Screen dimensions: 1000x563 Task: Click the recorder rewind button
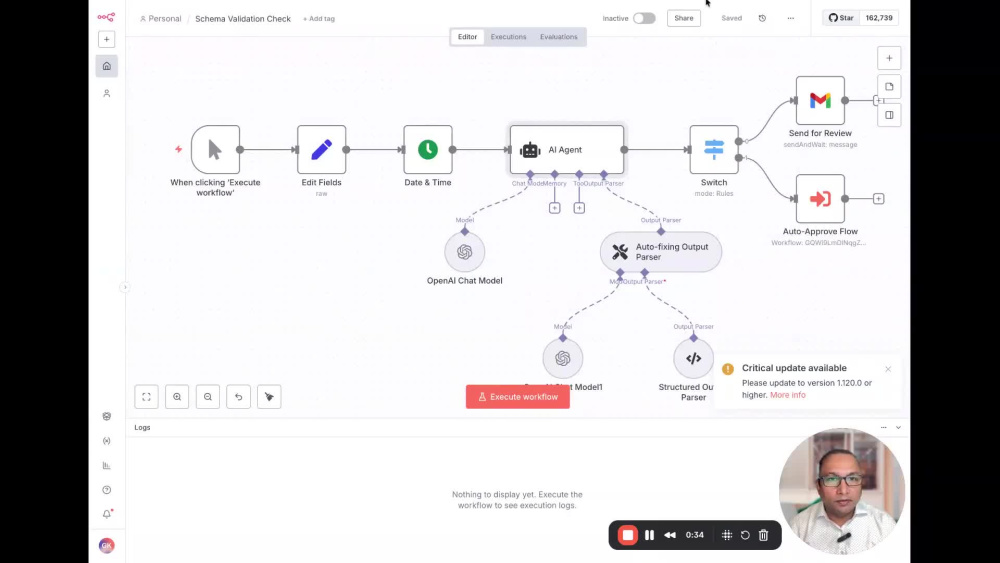coord(670,535)
